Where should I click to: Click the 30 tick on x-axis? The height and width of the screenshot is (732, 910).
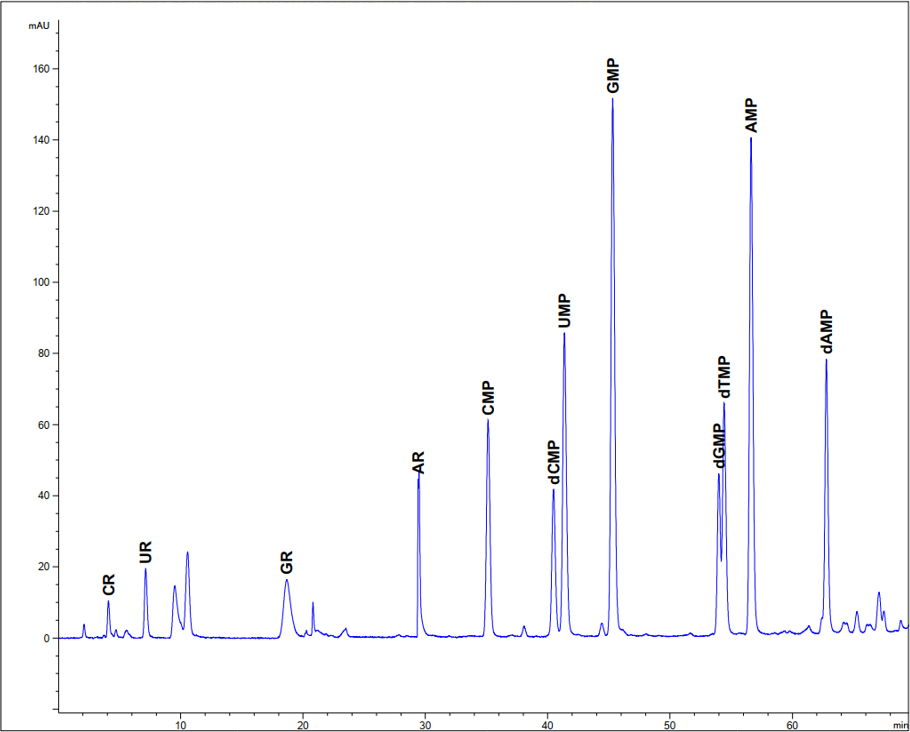tap(425, 723)
